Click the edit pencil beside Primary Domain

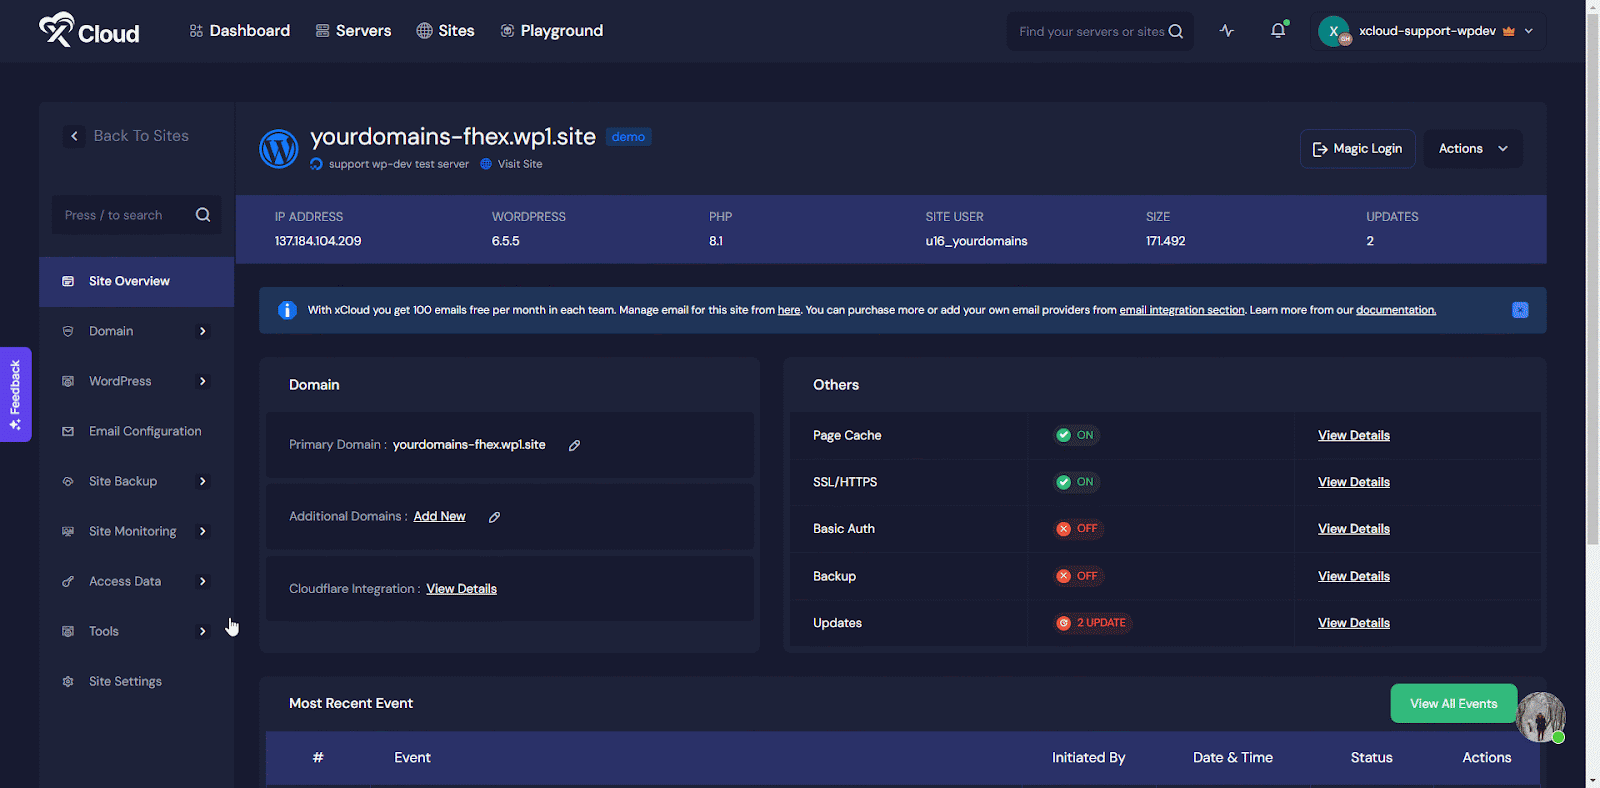(574, 446)
